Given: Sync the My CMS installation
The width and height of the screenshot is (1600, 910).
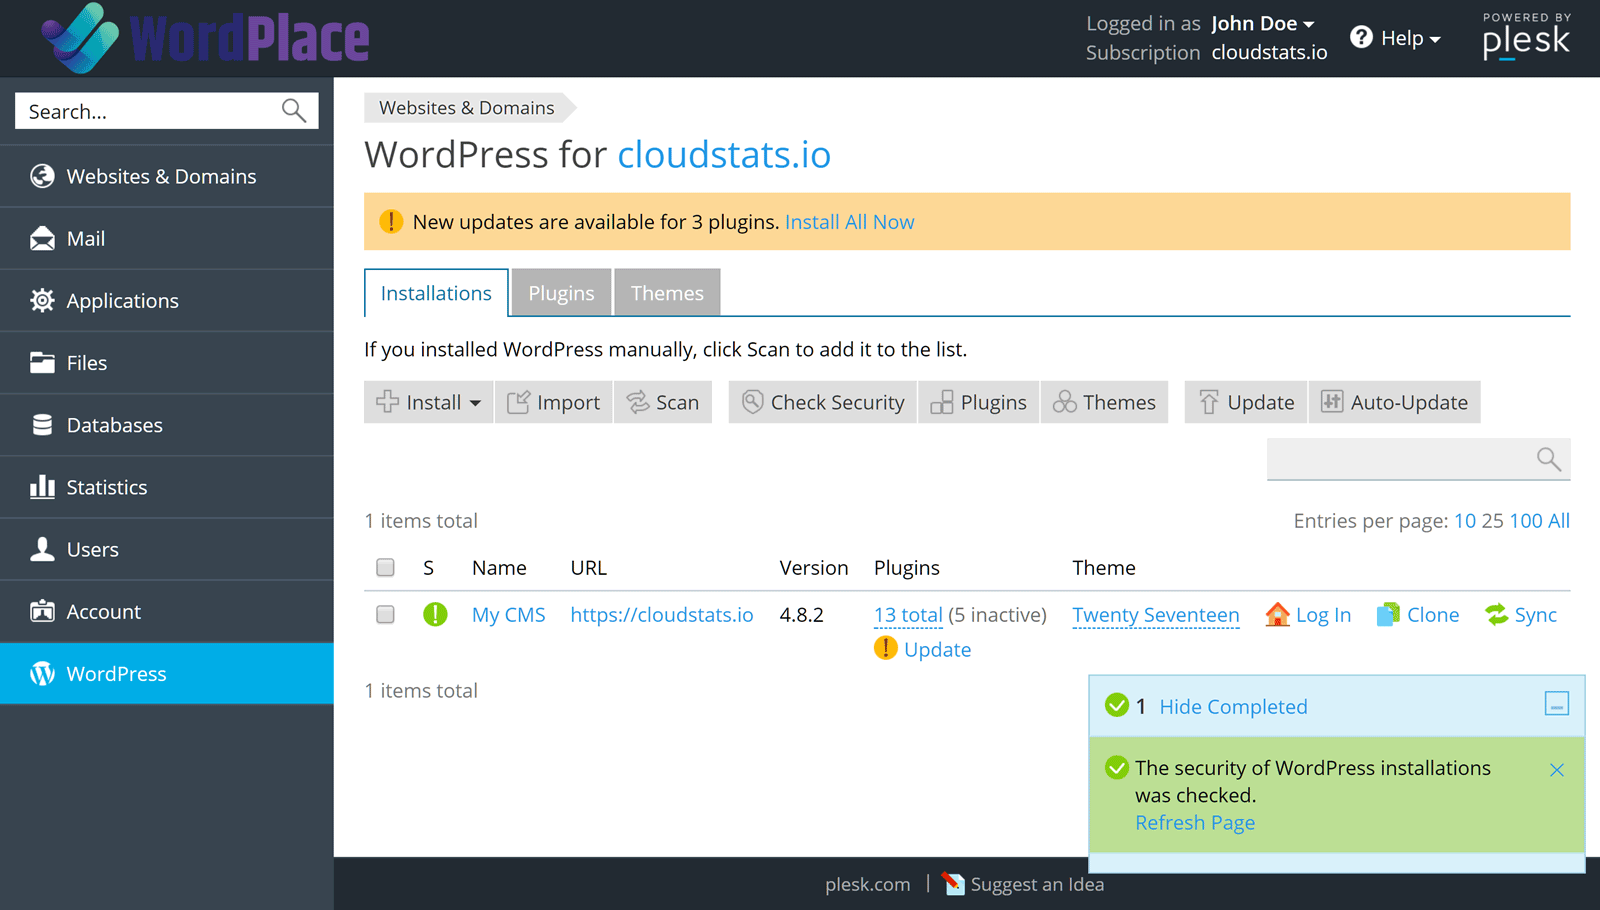Looking at the screenshot, I should [x=1521, y=615].
